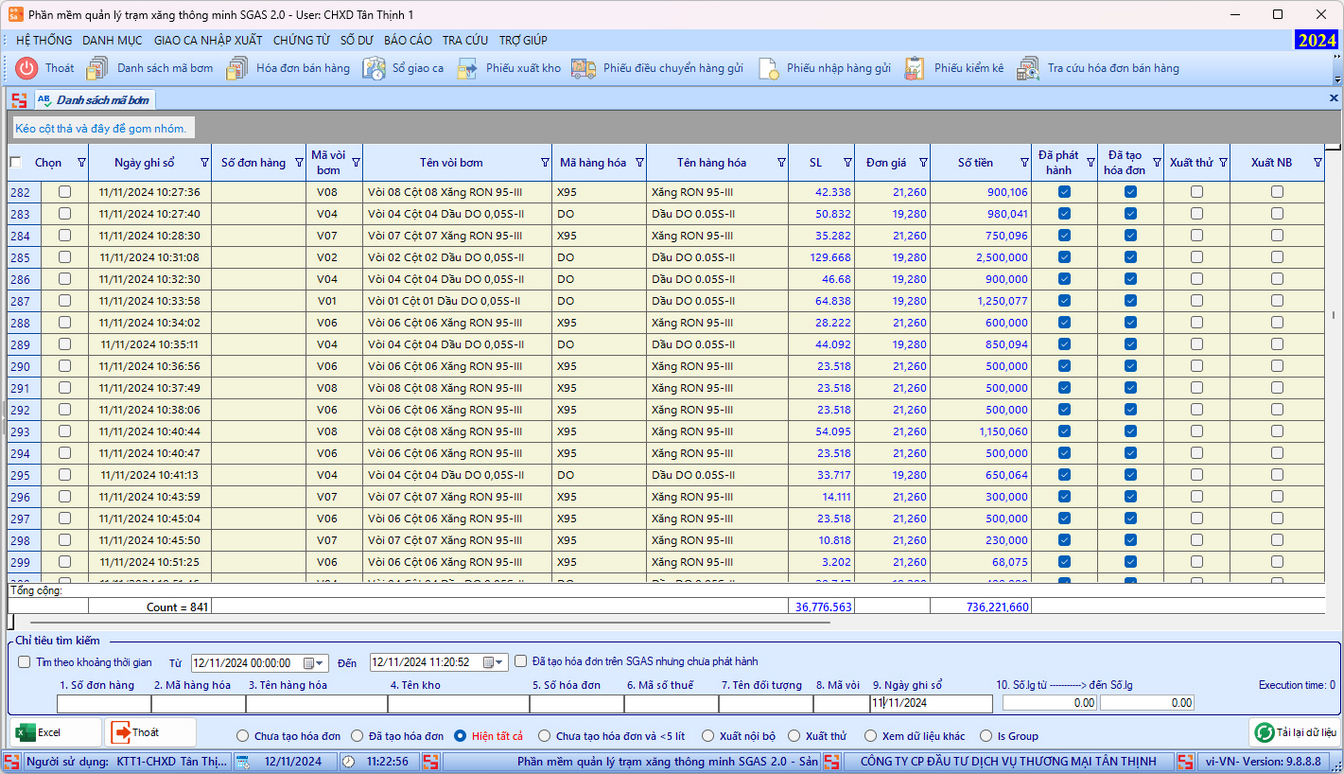Open the BÁO CÁO menu
Viewport: 1344px width, 774px height.
[408, 40]
